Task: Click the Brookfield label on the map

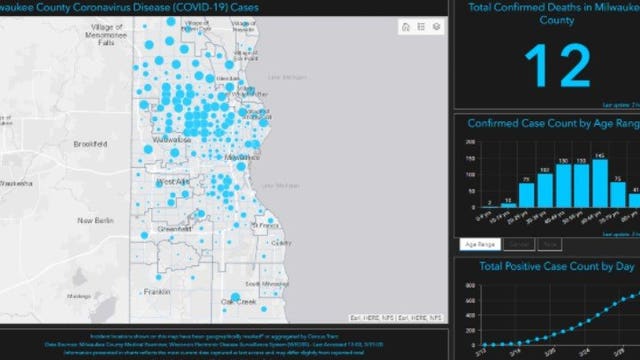Action: (90, 144)
